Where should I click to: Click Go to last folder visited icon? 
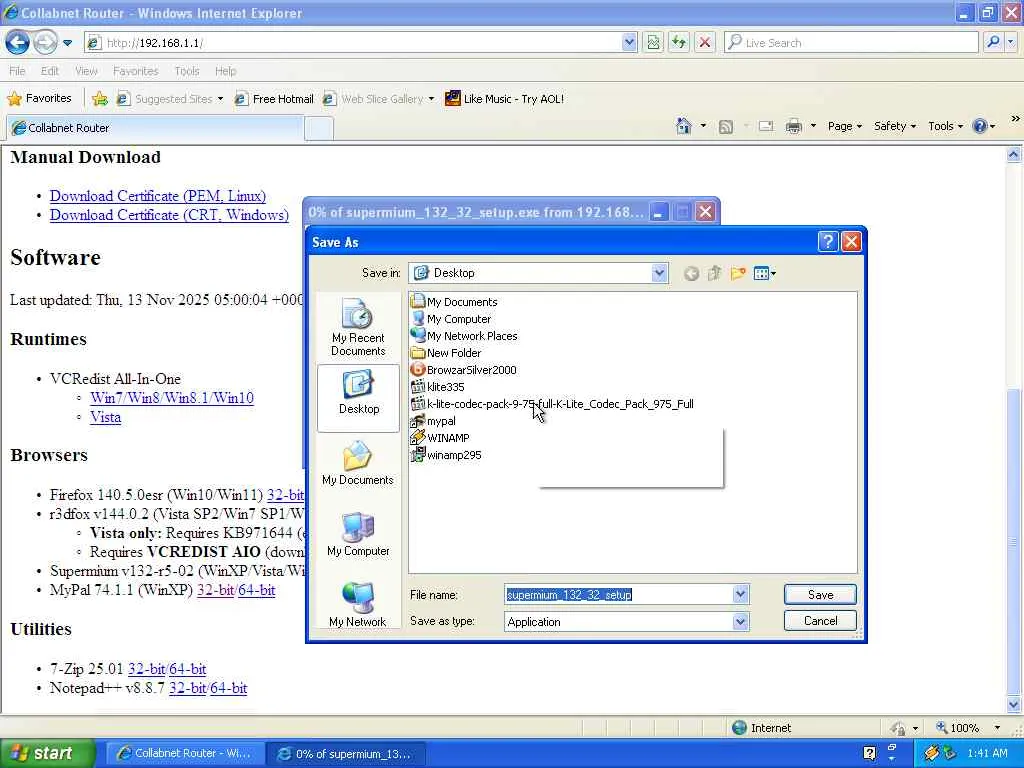pos(691,274)
